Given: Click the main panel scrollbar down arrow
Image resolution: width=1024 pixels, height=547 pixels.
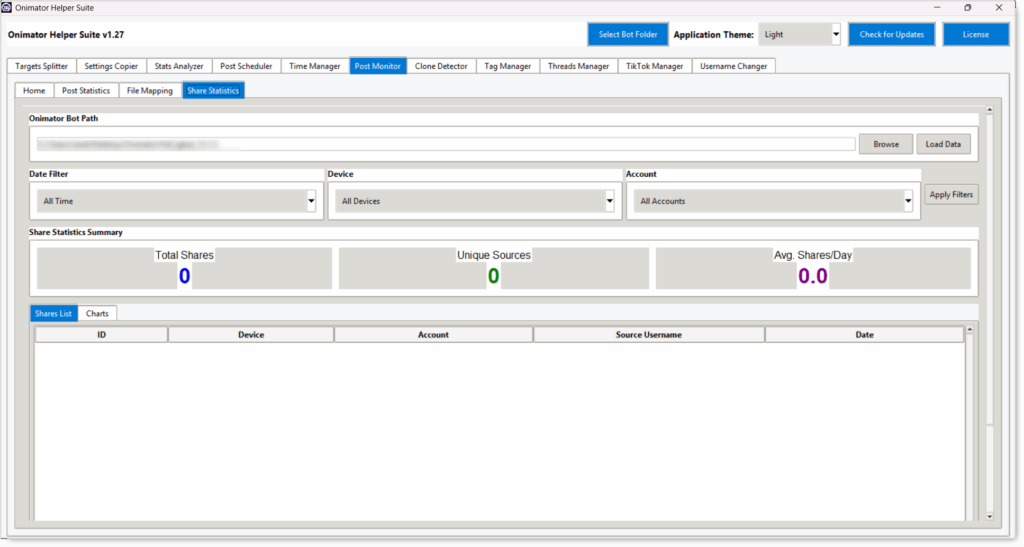Looking at the screenshot, I should tap(989, 516).
